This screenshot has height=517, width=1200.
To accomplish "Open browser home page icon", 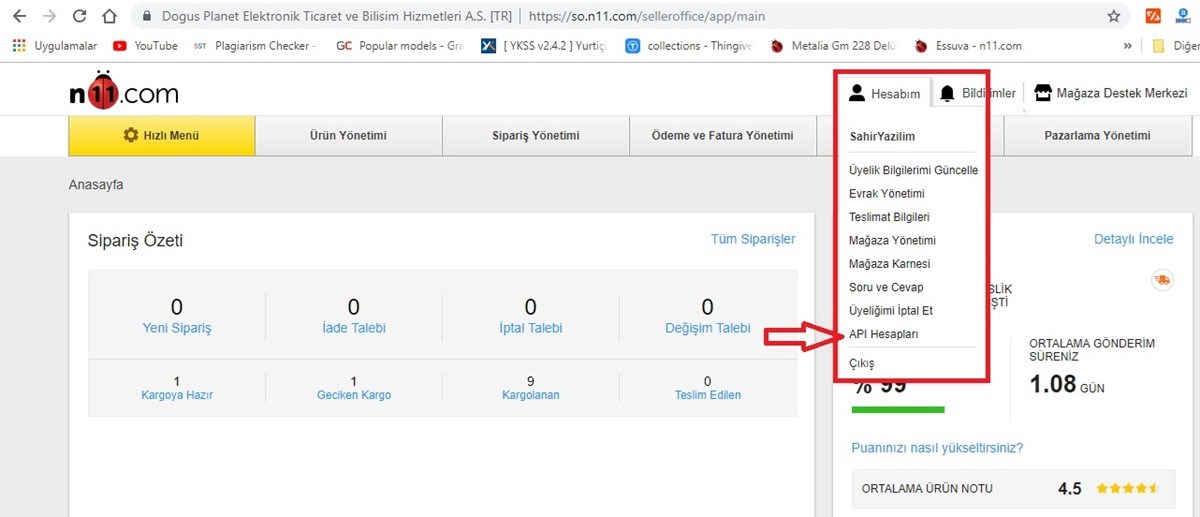I will coord(111,17).
